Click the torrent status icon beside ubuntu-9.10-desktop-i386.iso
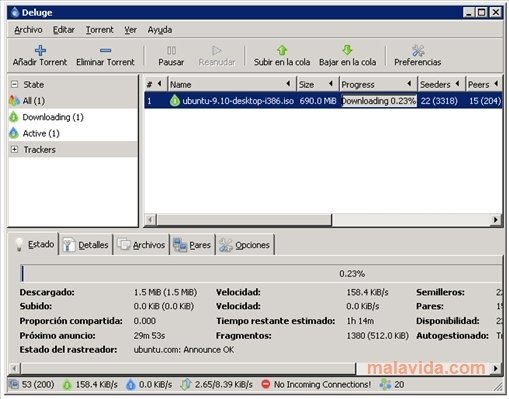This screenshot has height=399, width=509. (175, 100)
